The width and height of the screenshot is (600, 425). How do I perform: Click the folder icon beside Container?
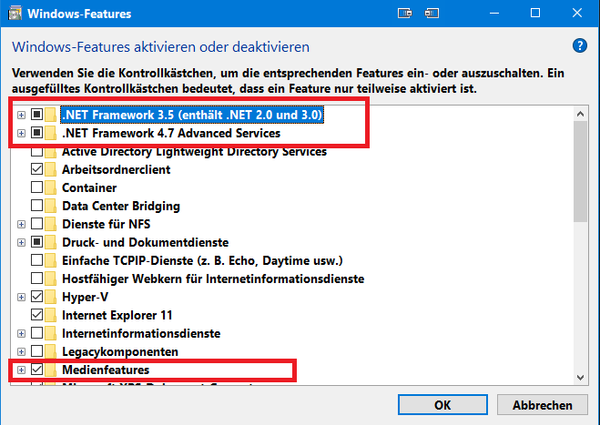pyautogui.click(x=51, y=188)
